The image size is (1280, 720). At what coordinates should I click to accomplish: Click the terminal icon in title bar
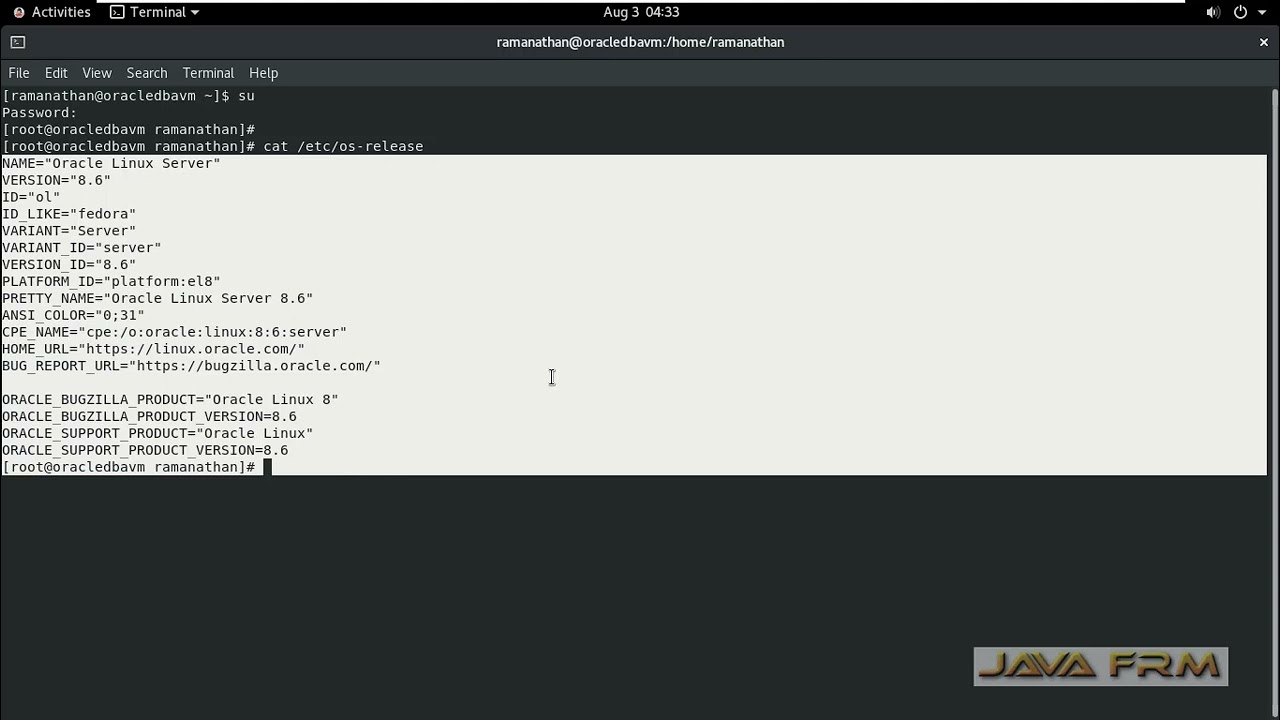click(17, 42)
